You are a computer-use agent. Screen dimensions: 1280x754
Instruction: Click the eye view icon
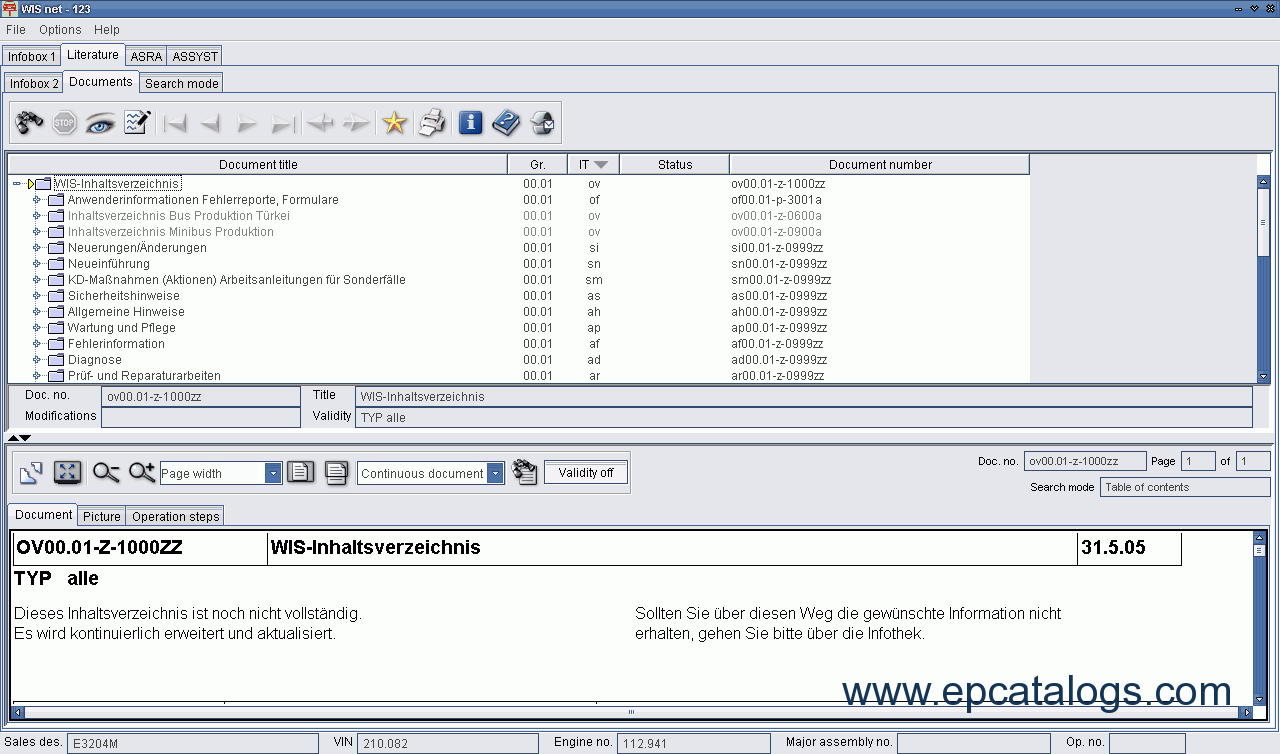[x=100, y=123]
